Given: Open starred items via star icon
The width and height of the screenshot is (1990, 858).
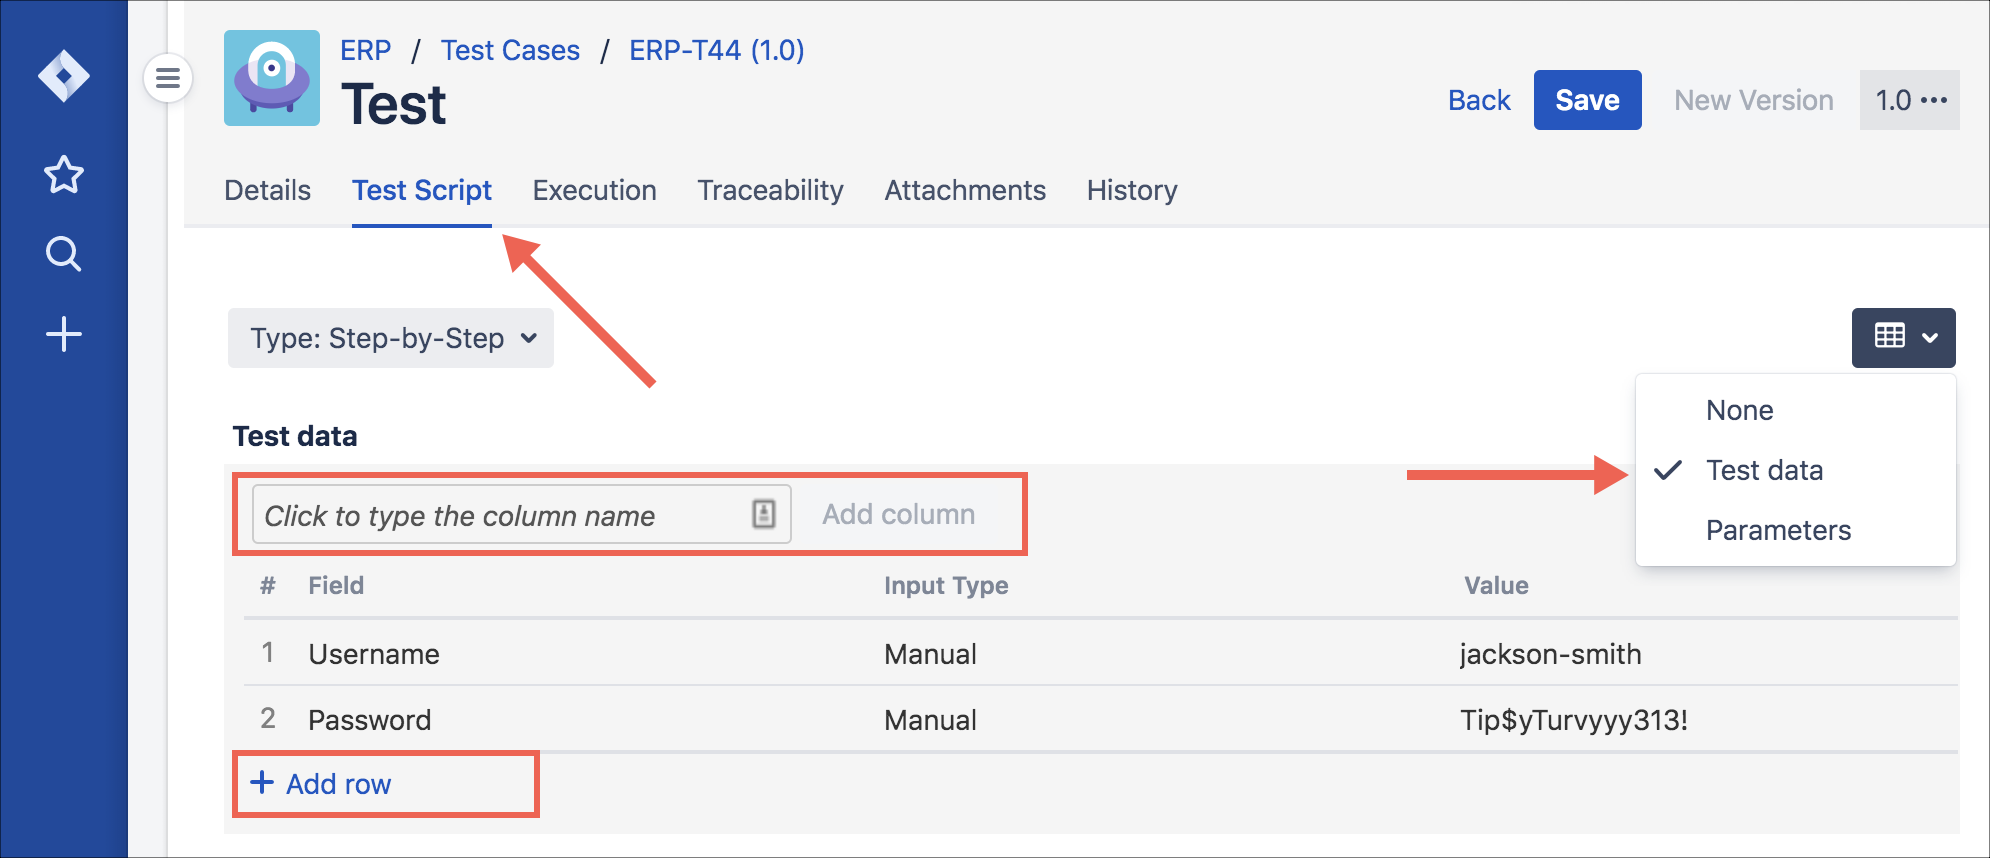Looking at the screenshot, I should click(x=64, y=175).
